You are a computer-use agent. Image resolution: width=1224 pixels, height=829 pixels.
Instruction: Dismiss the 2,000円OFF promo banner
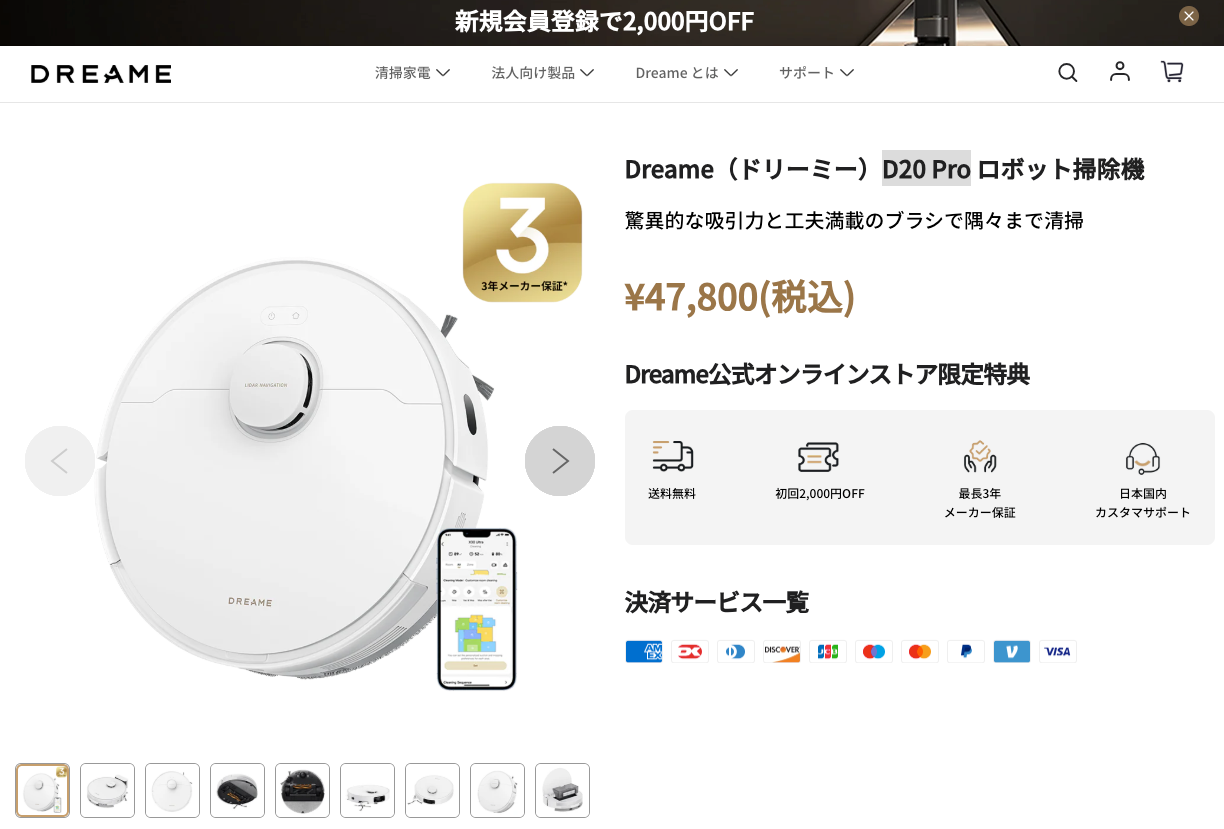click(1189, 16)
